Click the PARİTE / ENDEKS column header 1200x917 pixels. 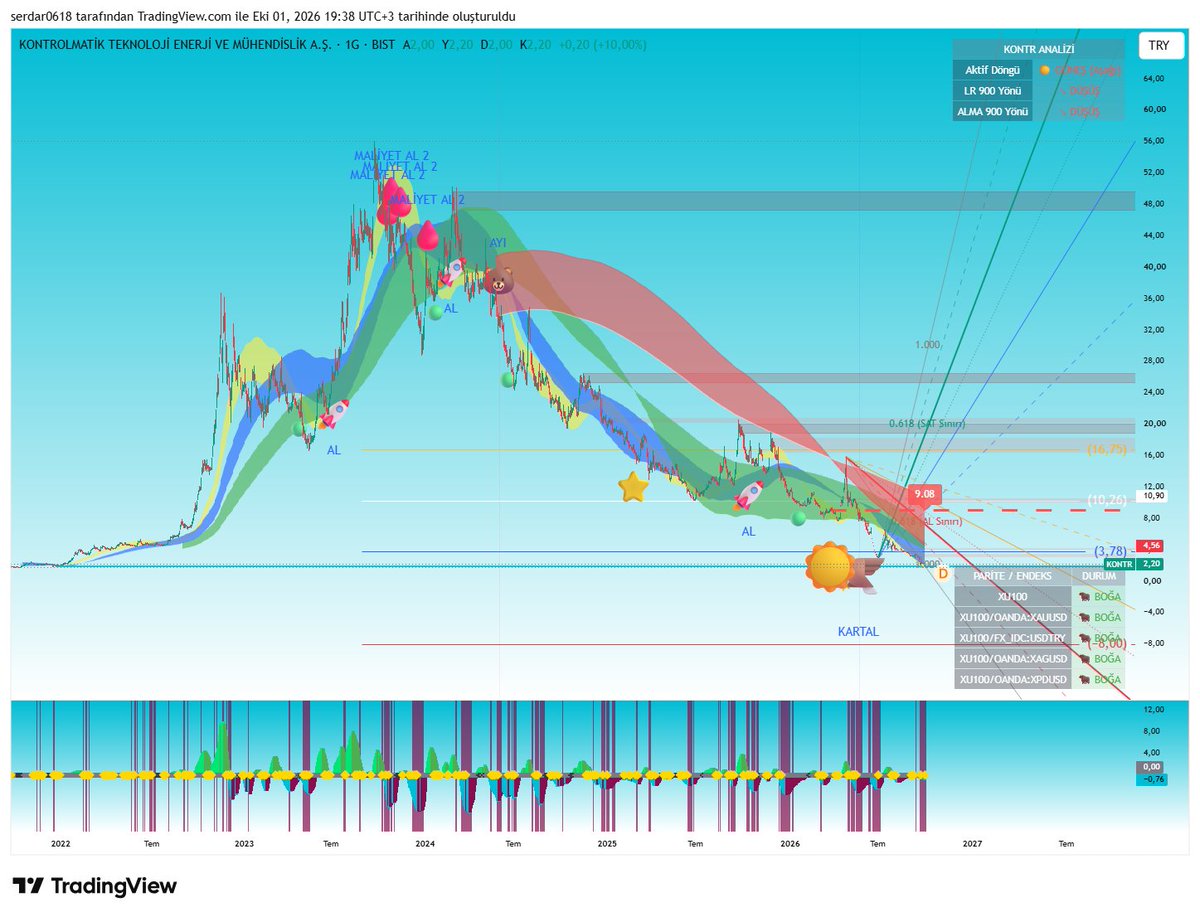tap(1012, 576)
